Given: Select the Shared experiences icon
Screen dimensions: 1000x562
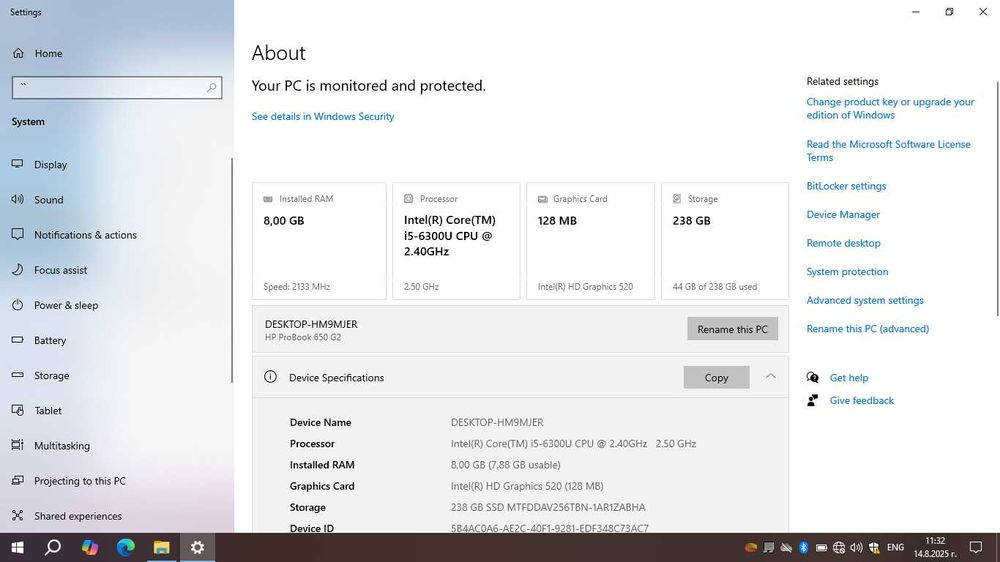Looking at the screenshot, I should 18,515.
